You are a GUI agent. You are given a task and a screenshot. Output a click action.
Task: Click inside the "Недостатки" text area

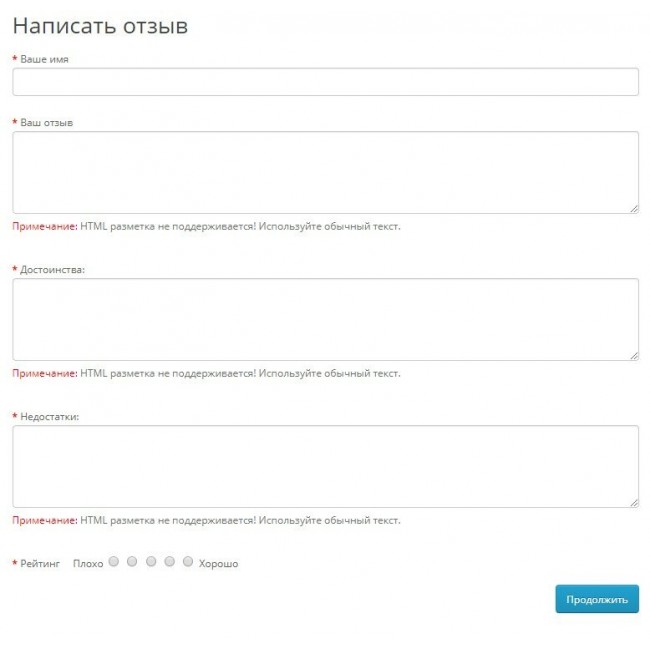pos(325,466)
